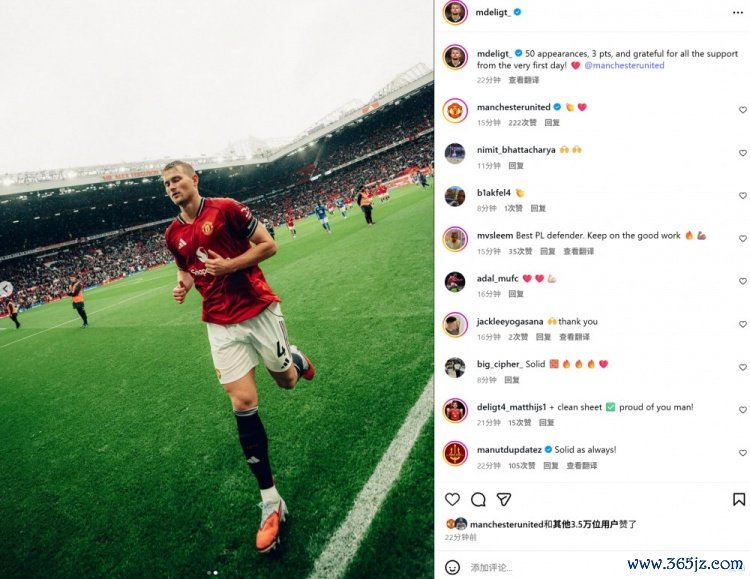
Task: Open the comment bubble icon
Action: [478, 500]
